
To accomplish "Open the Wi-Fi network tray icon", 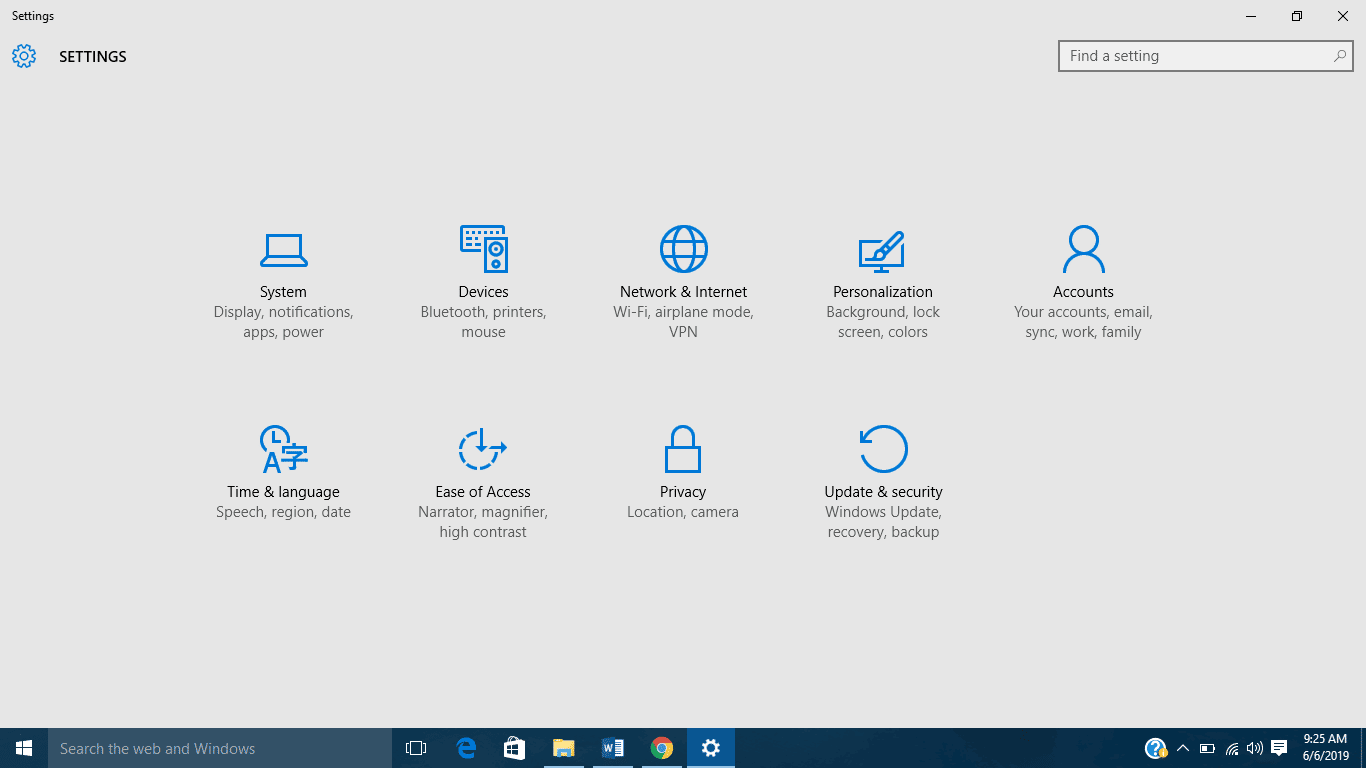I will (1232, 748).
